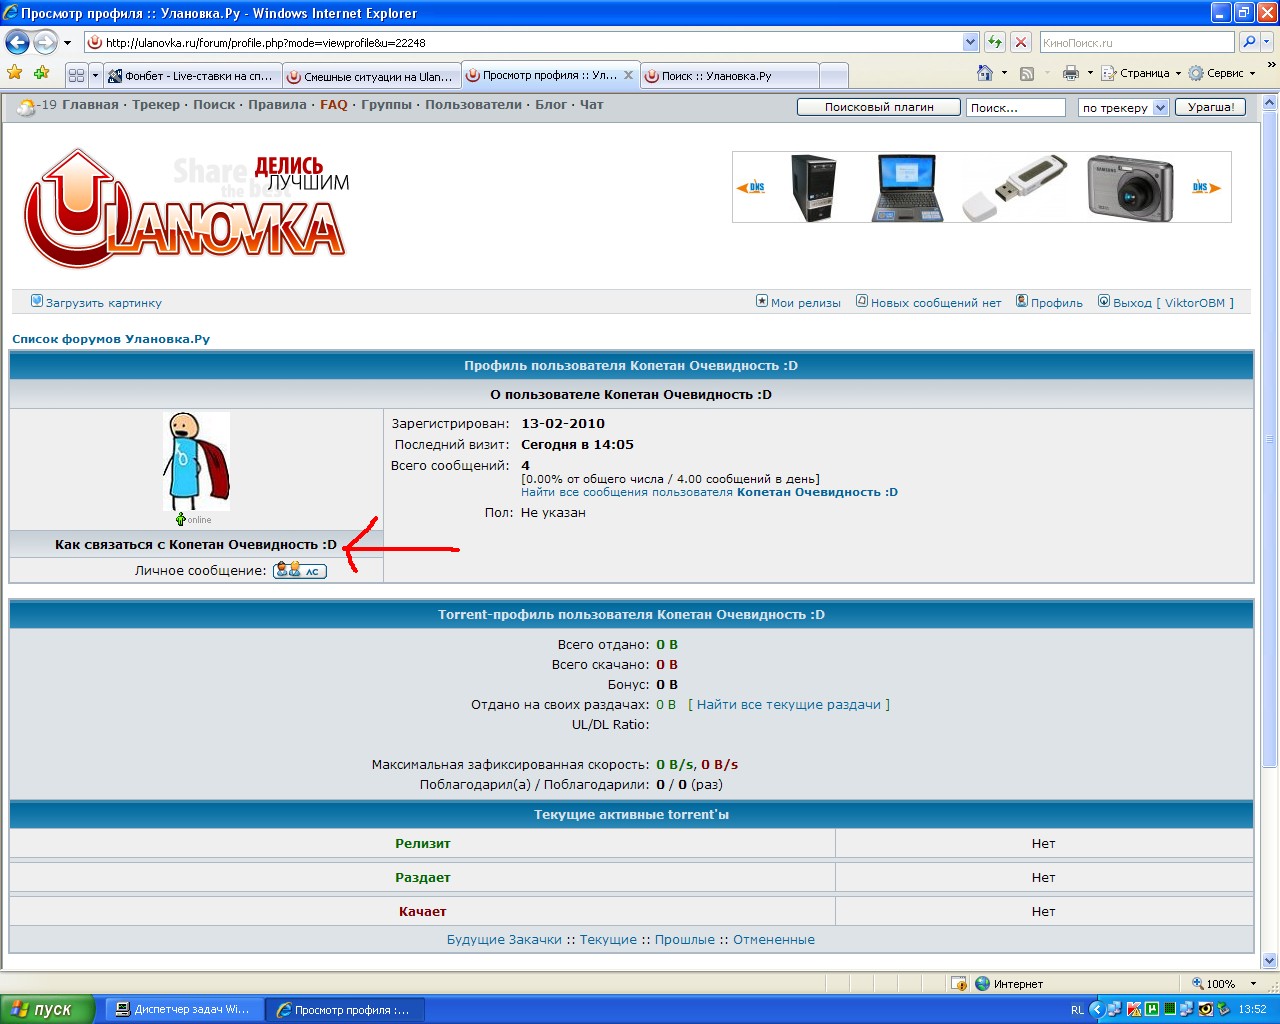Open "Мои релизы" via star icon
1280x1024 pixels.
(x=760, y=301)
